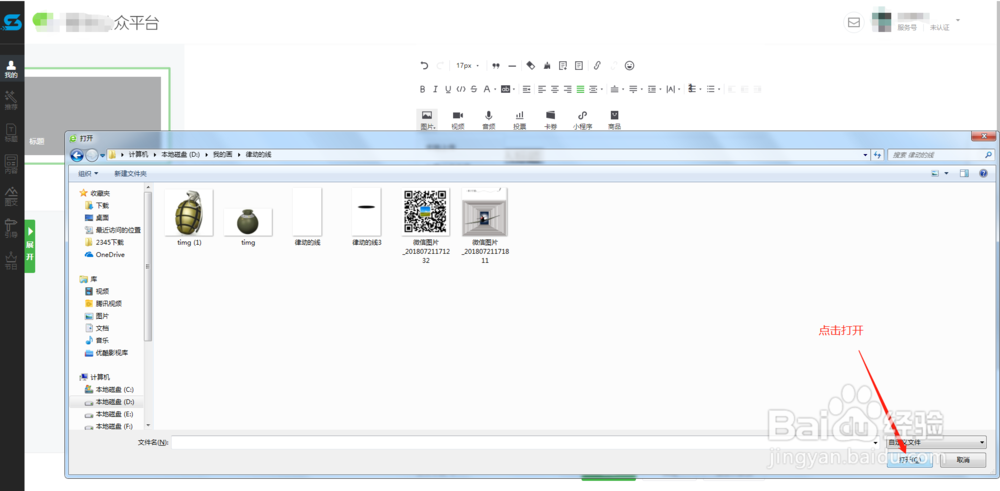1000x491 pixels.
Task: Click the 小程序 mini program button
Action: [582, 119]
